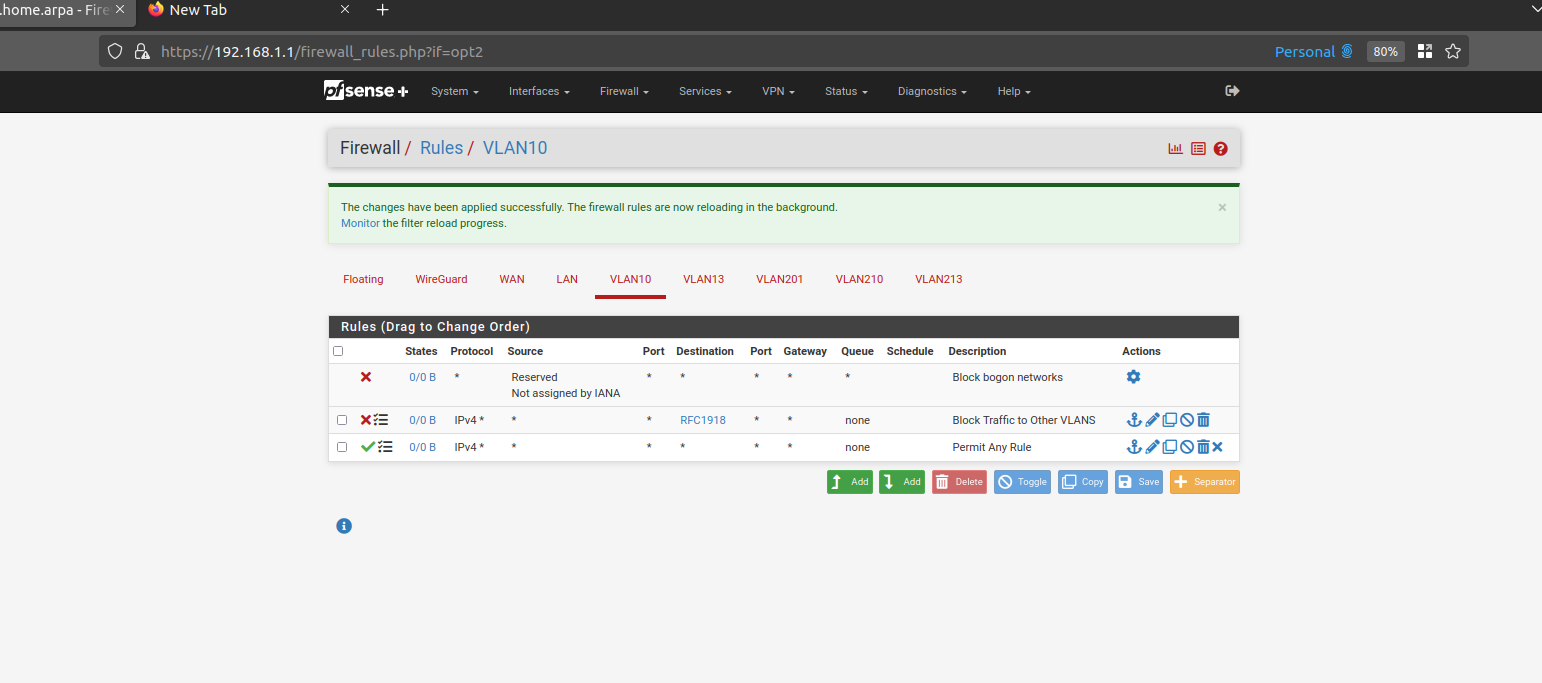Dismiss the success notification banner
Screen dimensions: 1542x683
(1222, 207)
